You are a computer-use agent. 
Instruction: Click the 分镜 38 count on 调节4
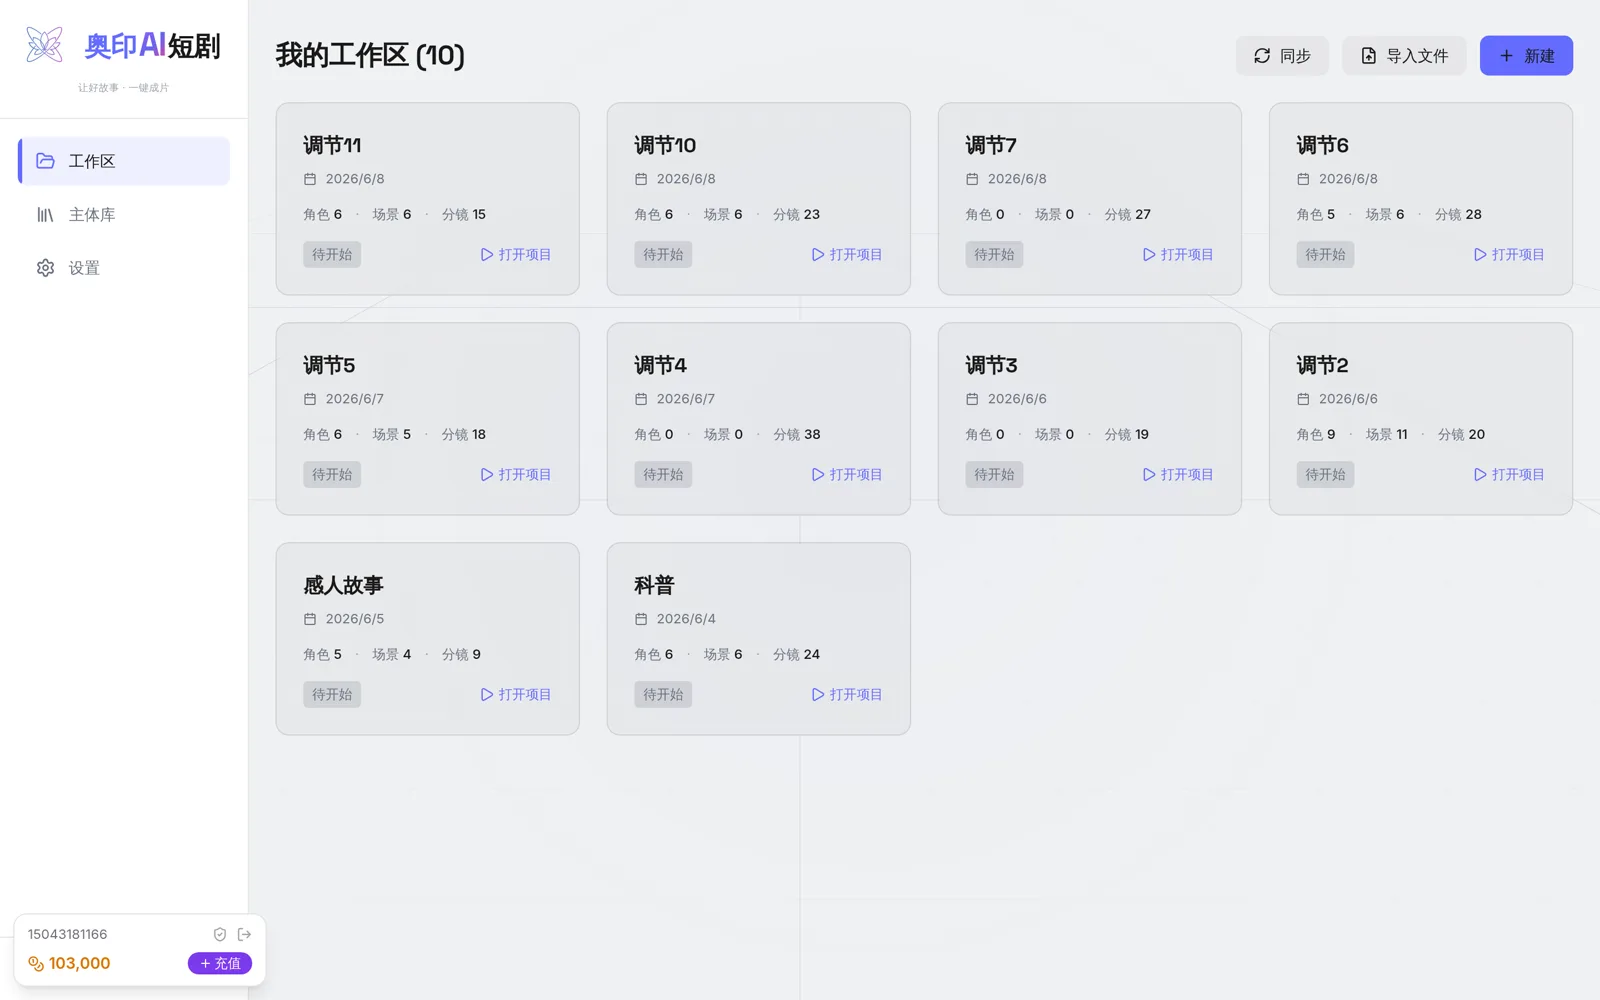[797, 434]
